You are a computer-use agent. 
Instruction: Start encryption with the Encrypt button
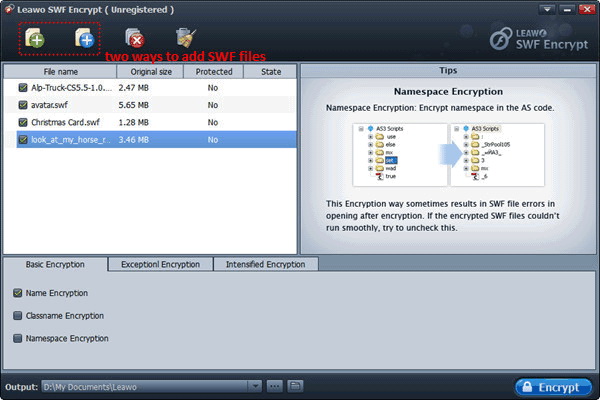553,387
